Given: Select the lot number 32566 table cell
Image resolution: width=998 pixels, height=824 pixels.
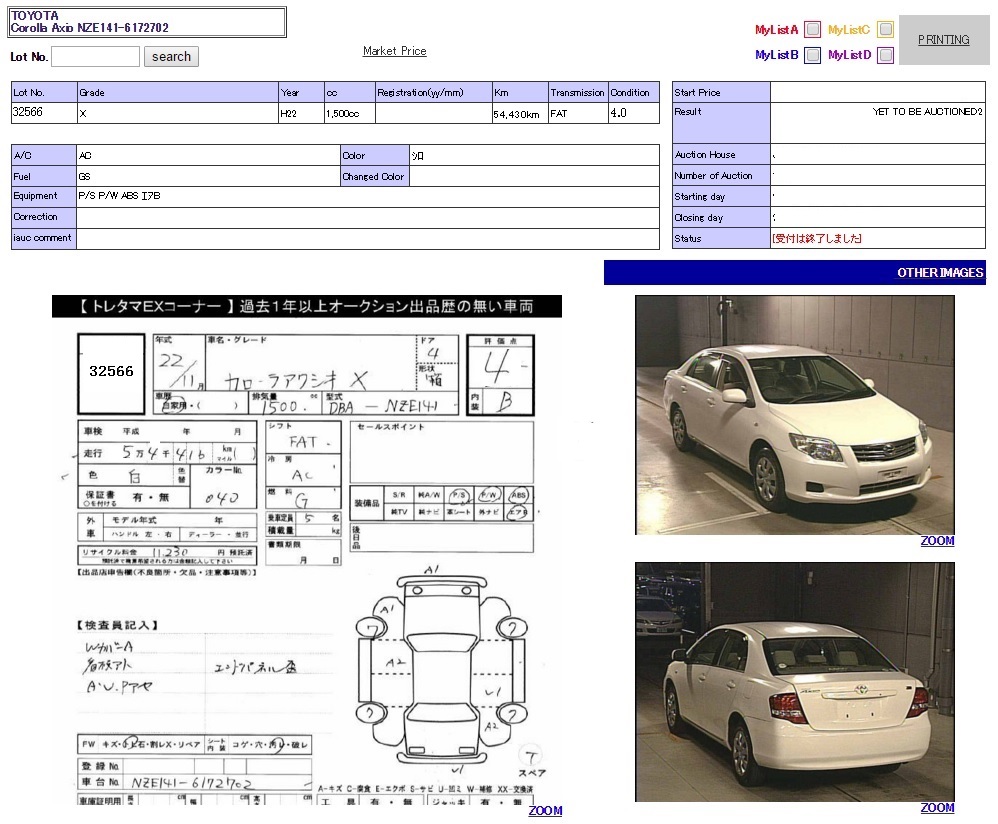Looking at the screenshot, I should (x=43, y=113).
